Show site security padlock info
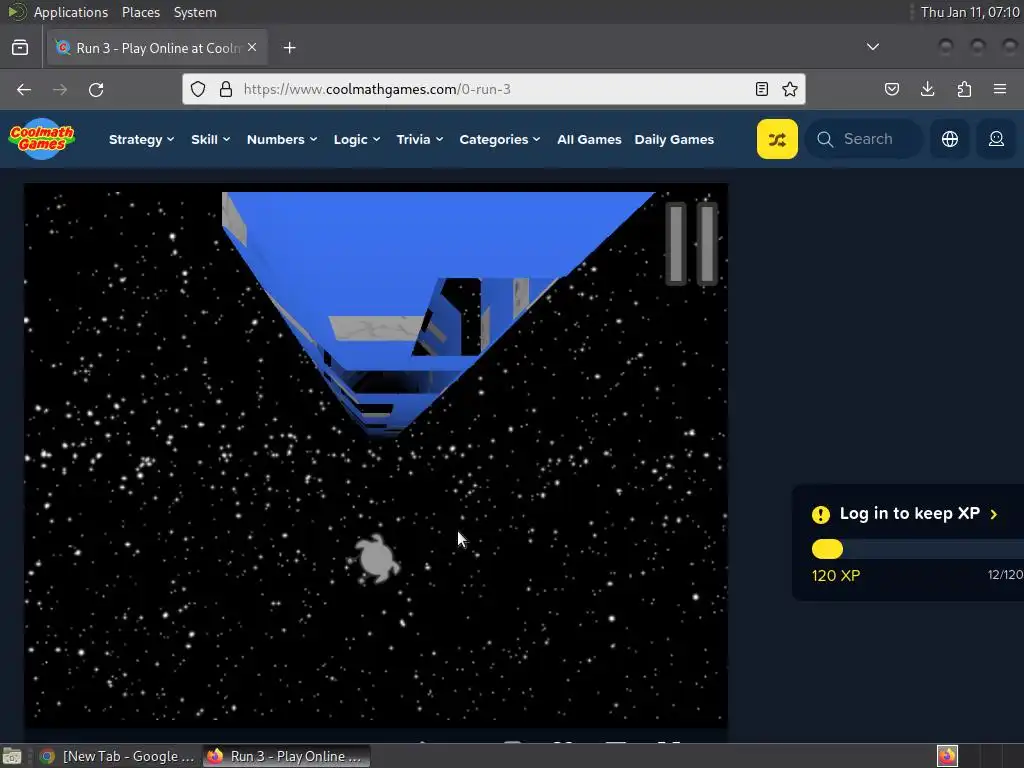Screen dimensions: 1024x768 [x=226, y=89]
